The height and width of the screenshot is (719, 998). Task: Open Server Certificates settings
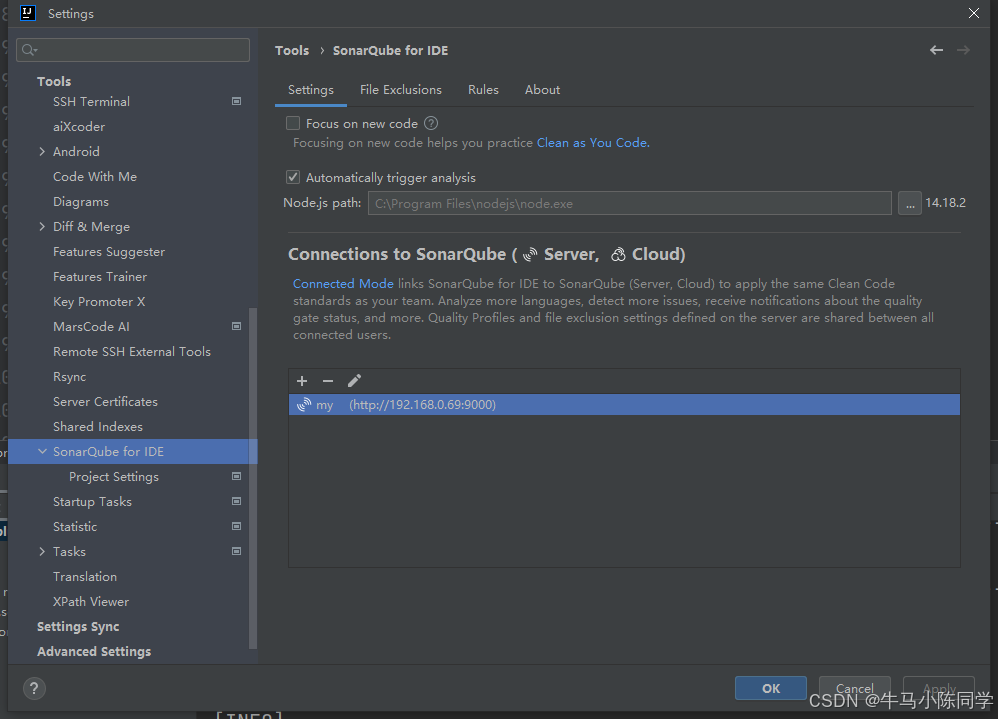pyautogui.click(x=105, y=401)
